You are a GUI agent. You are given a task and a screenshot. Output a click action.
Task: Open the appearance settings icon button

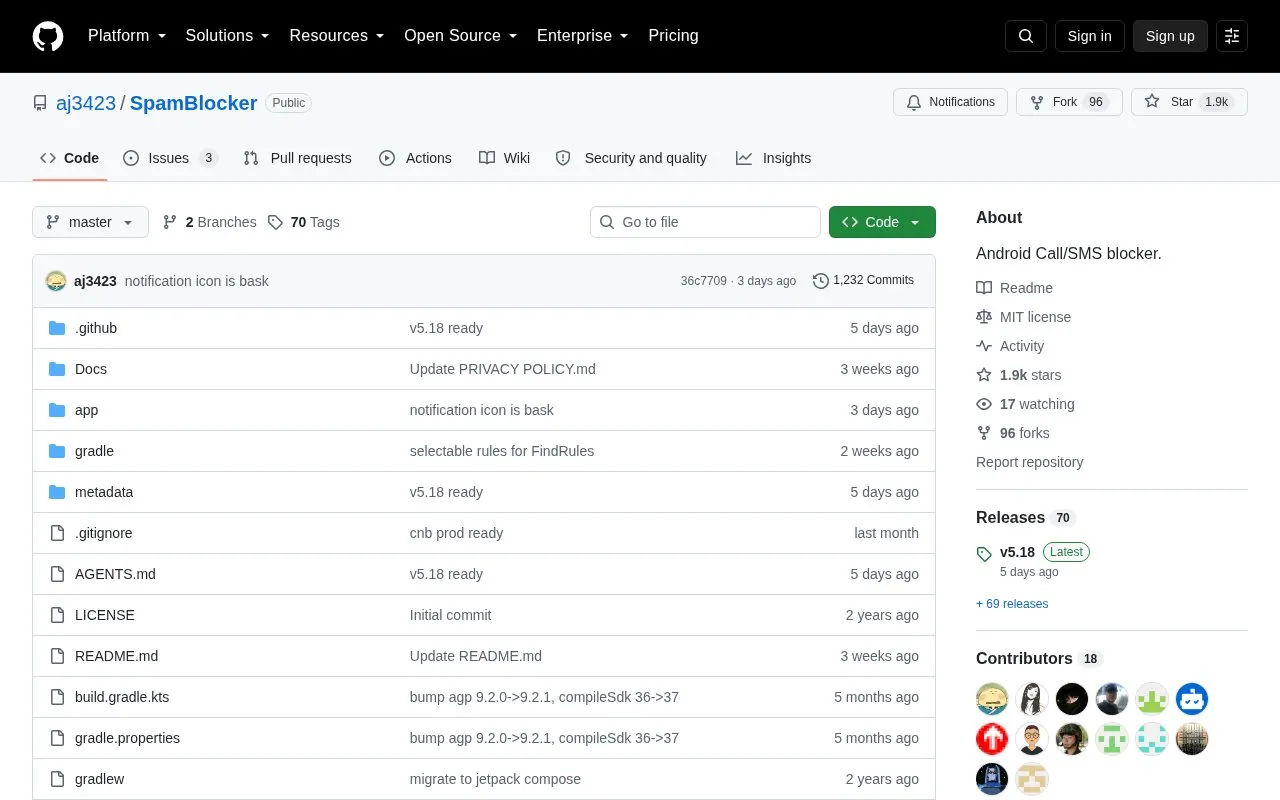tap(1232, 36)
